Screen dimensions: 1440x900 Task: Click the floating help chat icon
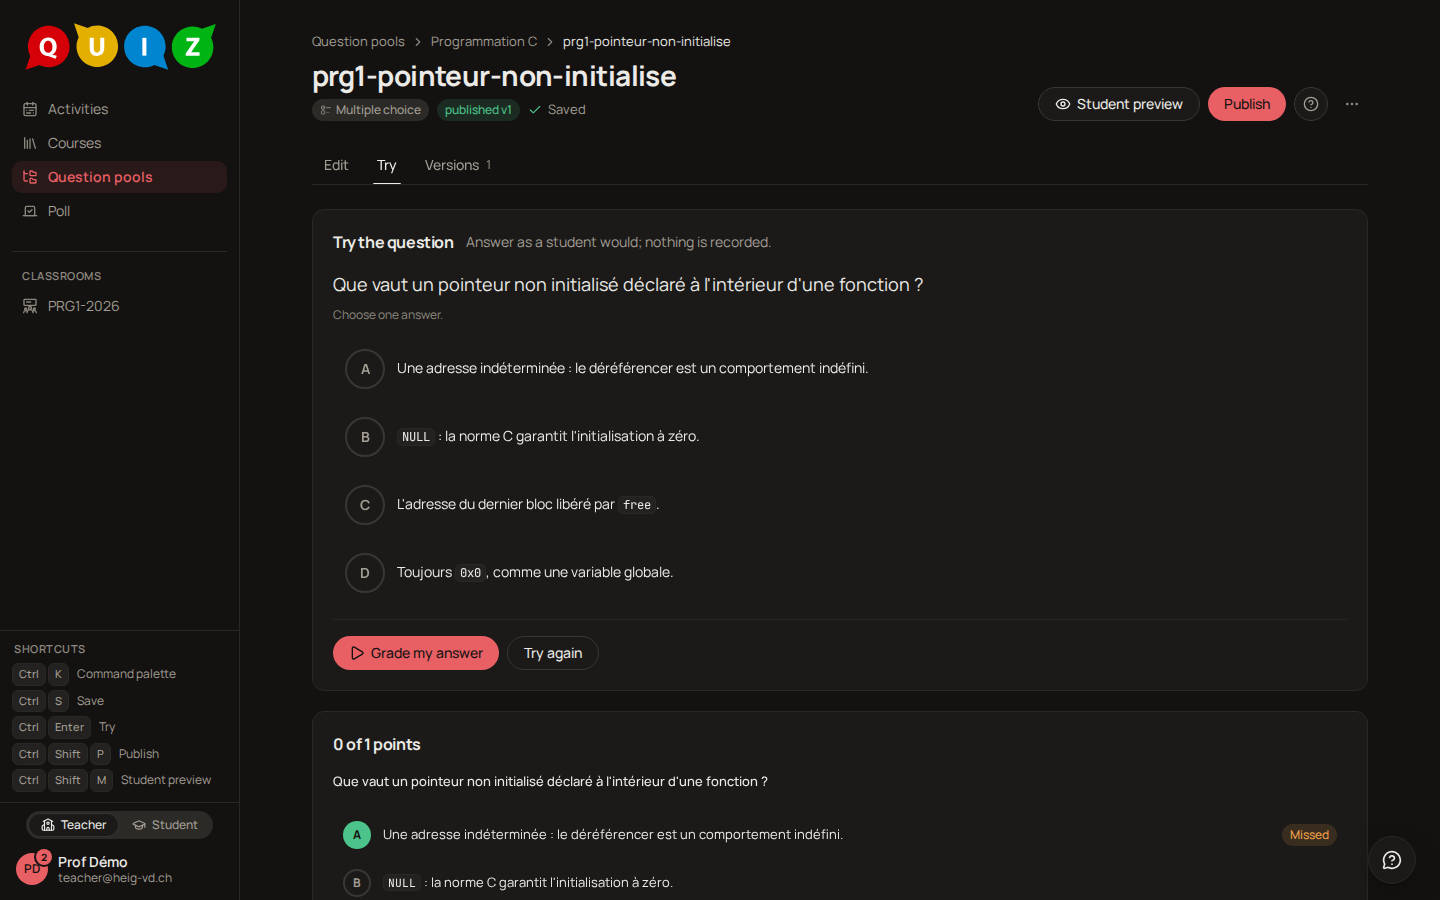tap(1391, 860)
